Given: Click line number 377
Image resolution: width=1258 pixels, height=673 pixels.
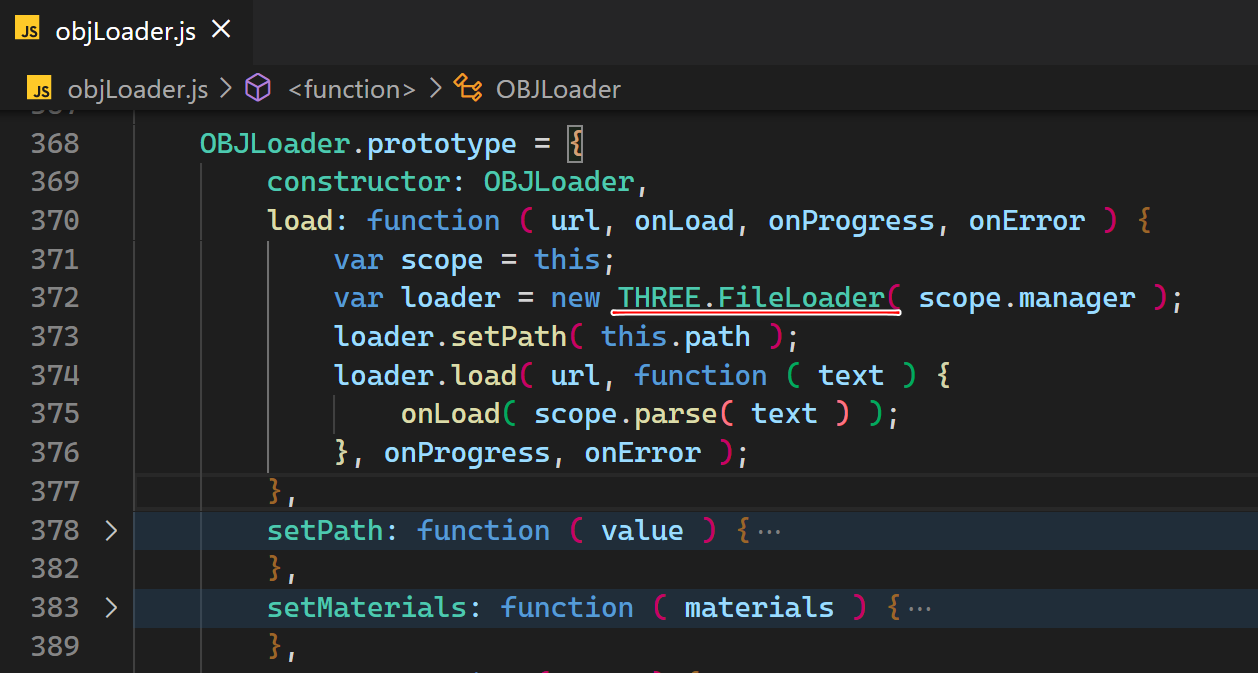Looking at the screenshot, I should [x=55, y=491].
